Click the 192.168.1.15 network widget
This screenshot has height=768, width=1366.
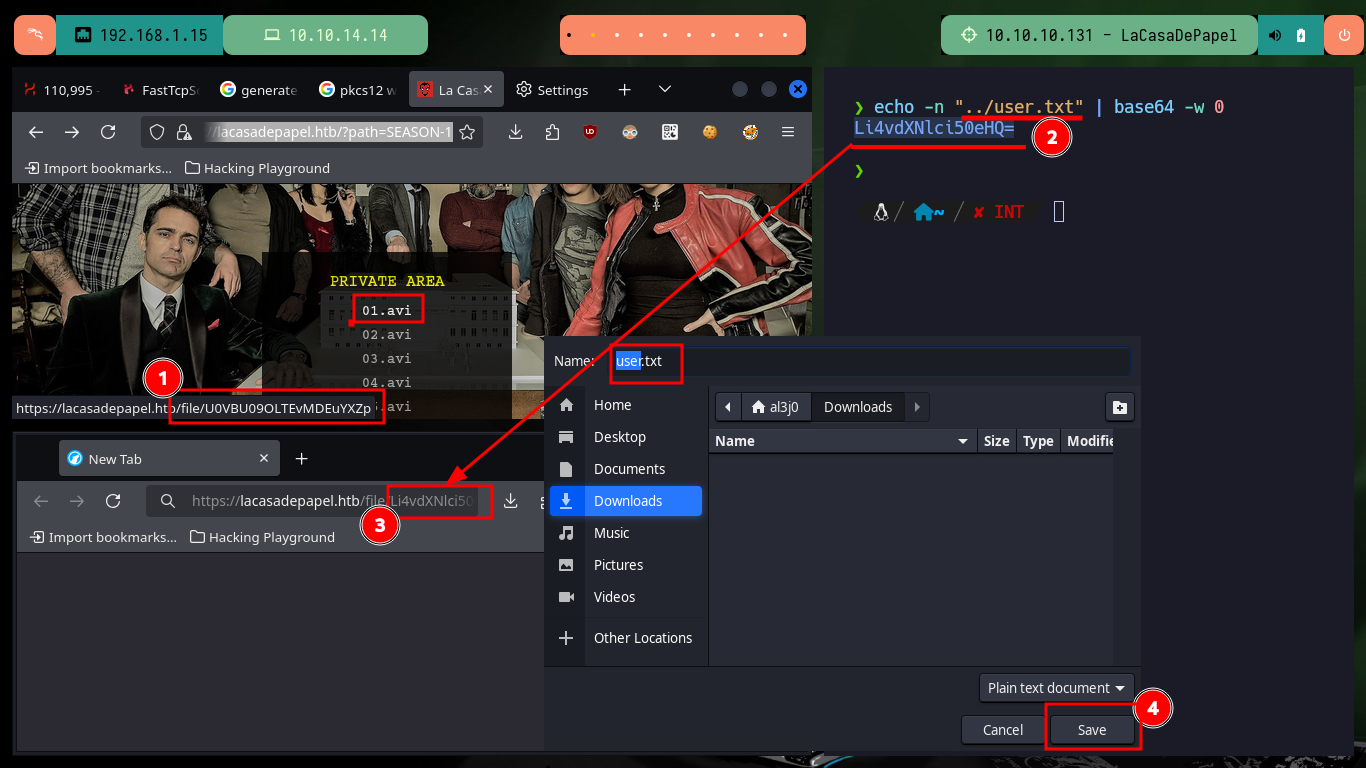[x=140, y=35]
